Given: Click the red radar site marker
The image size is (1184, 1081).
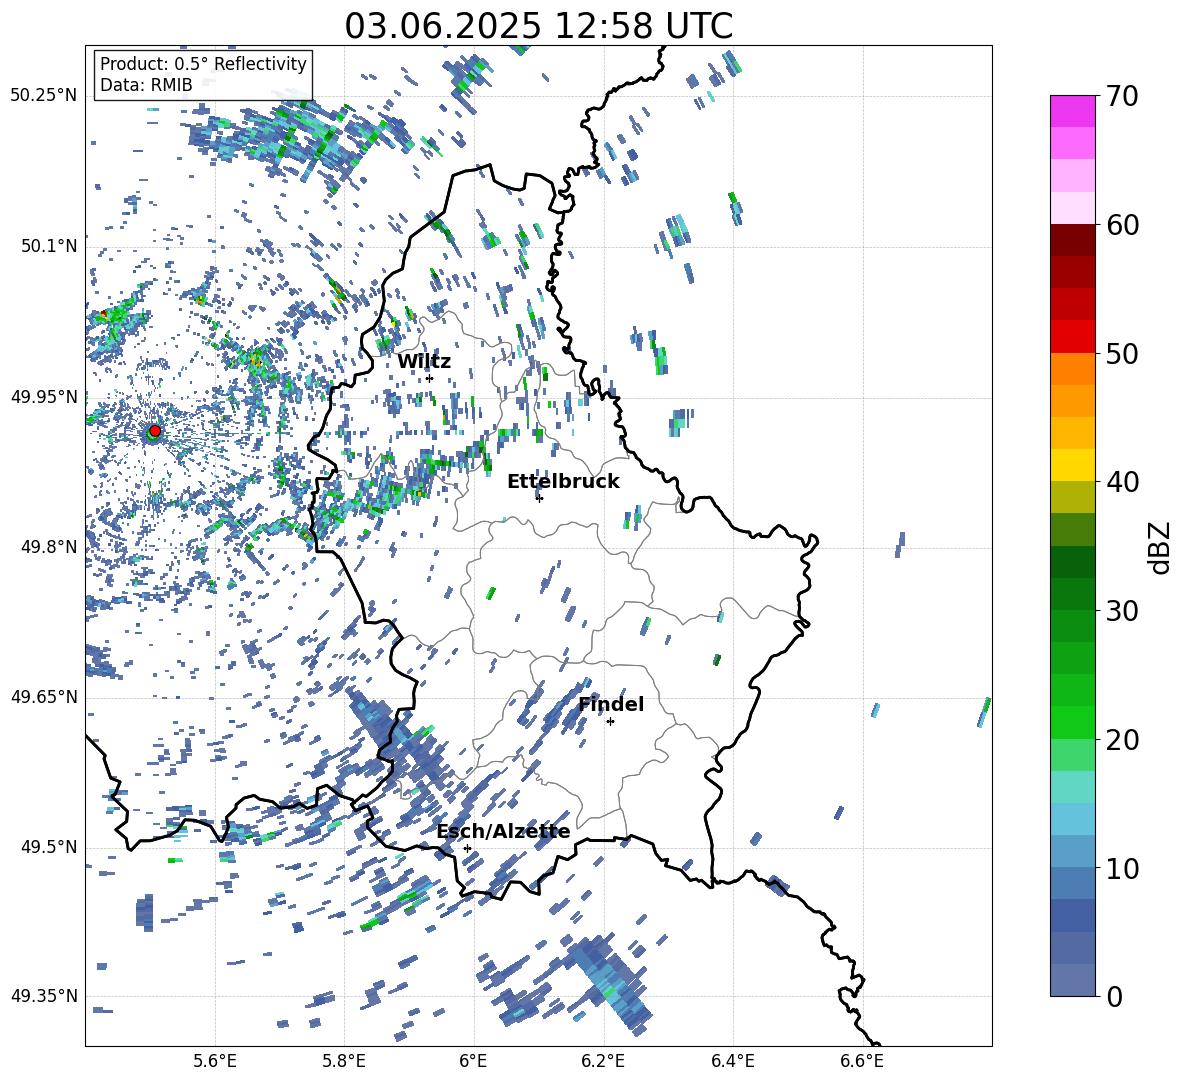Looking at the screenshot, I should tap(155, 431).
